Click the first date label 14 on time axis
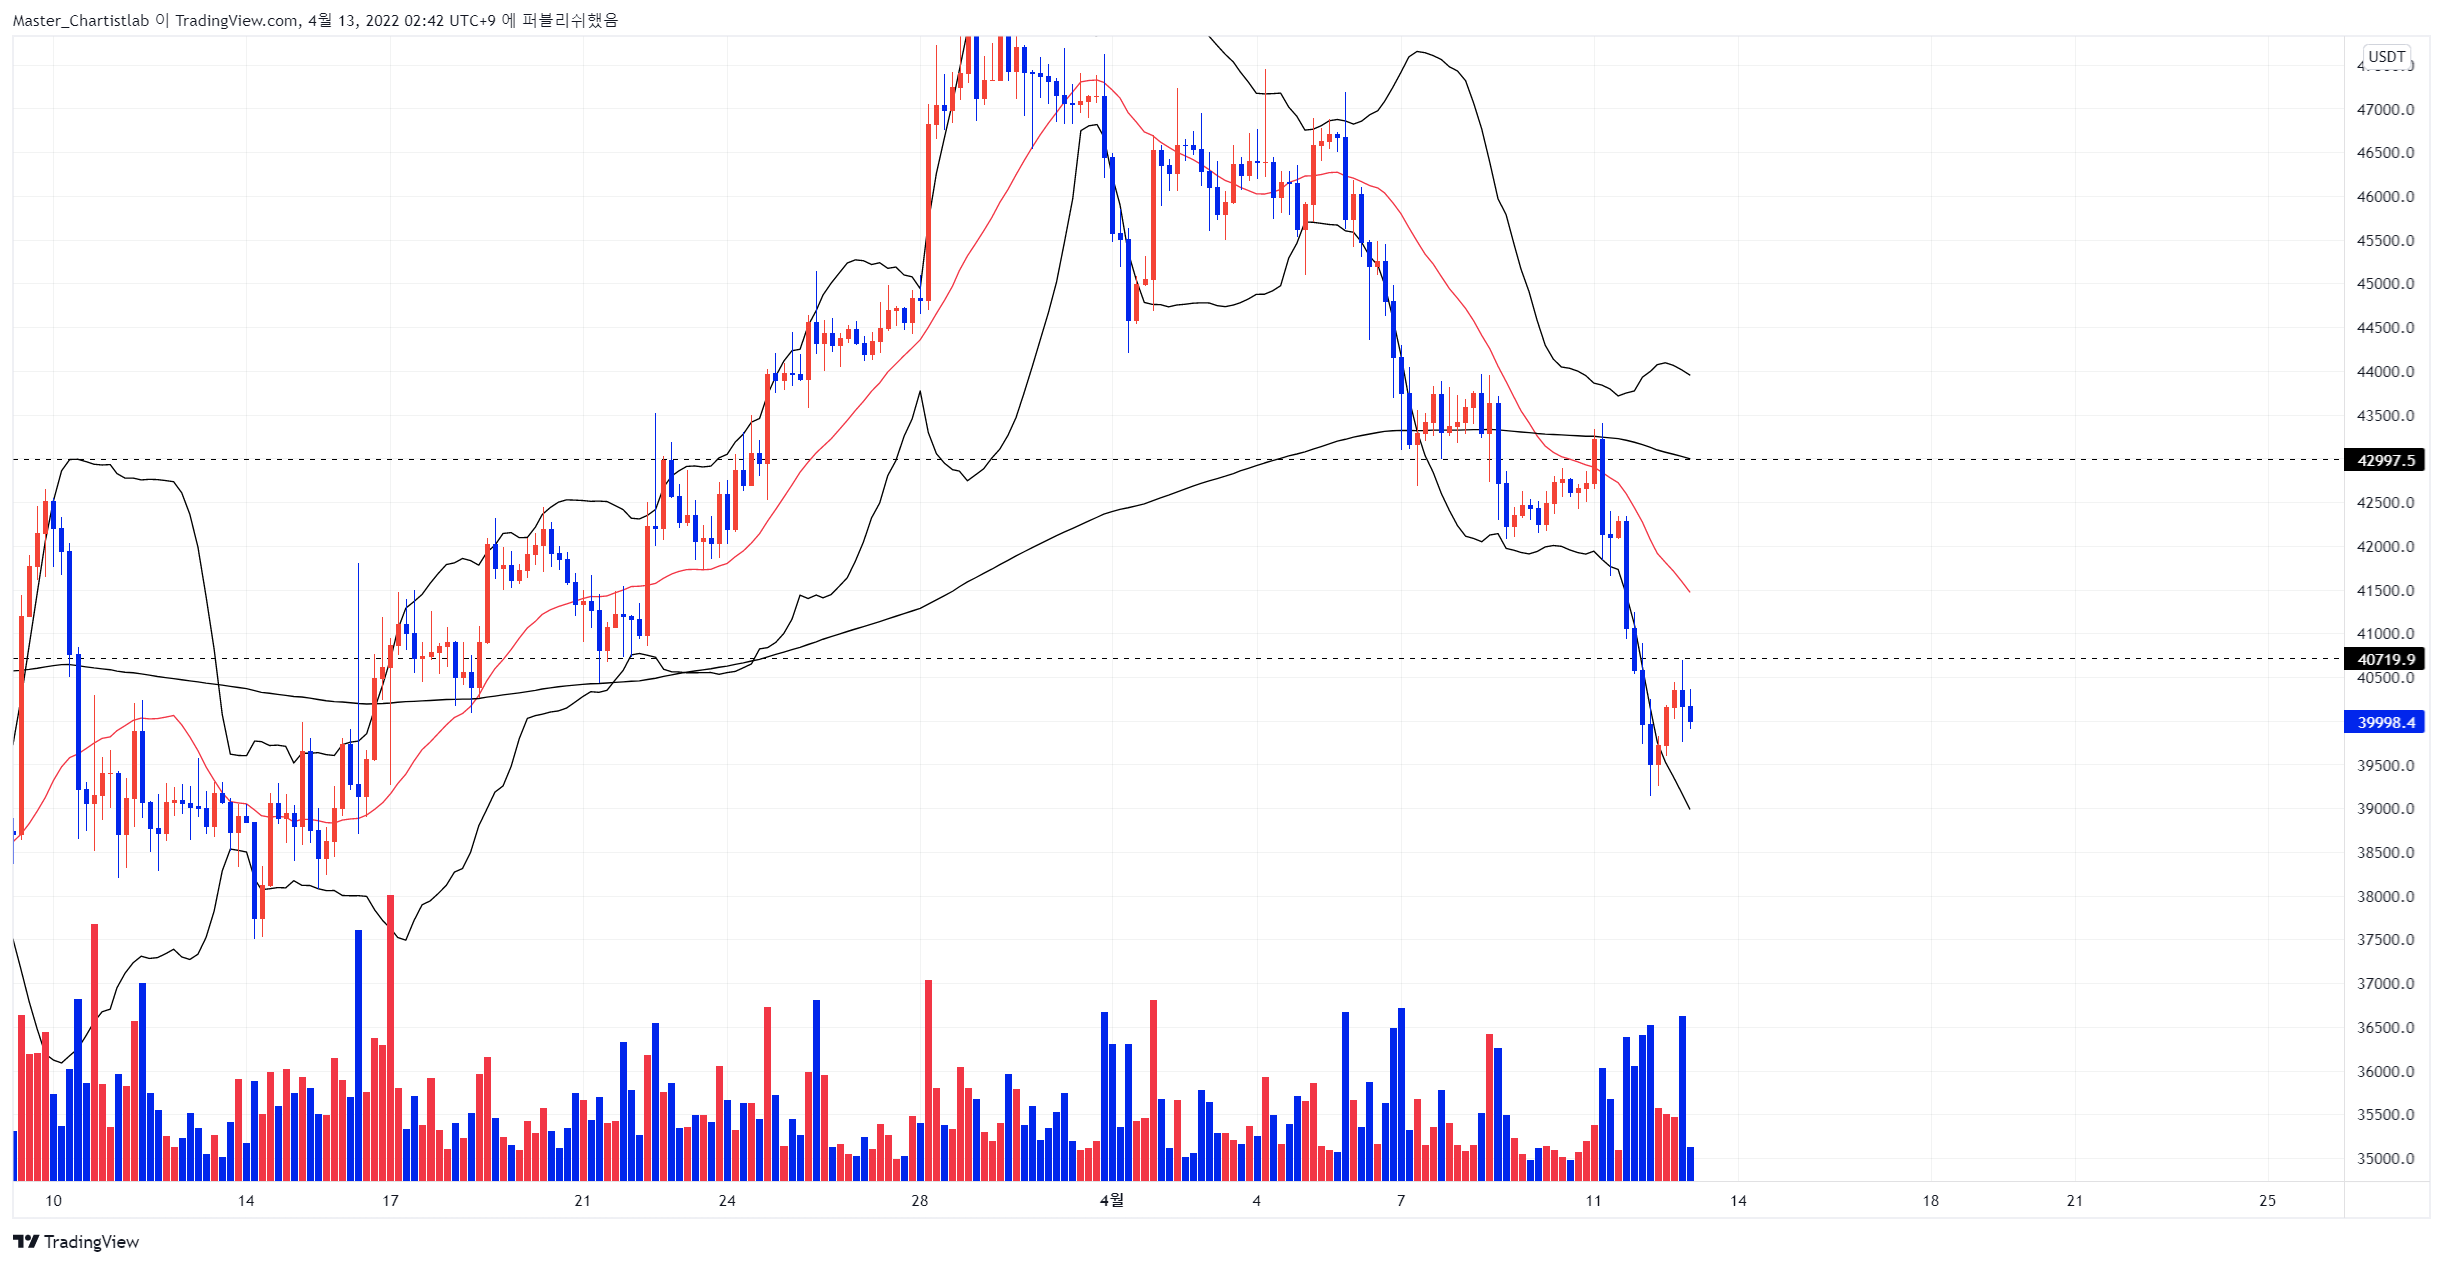 click(246, 1201)
